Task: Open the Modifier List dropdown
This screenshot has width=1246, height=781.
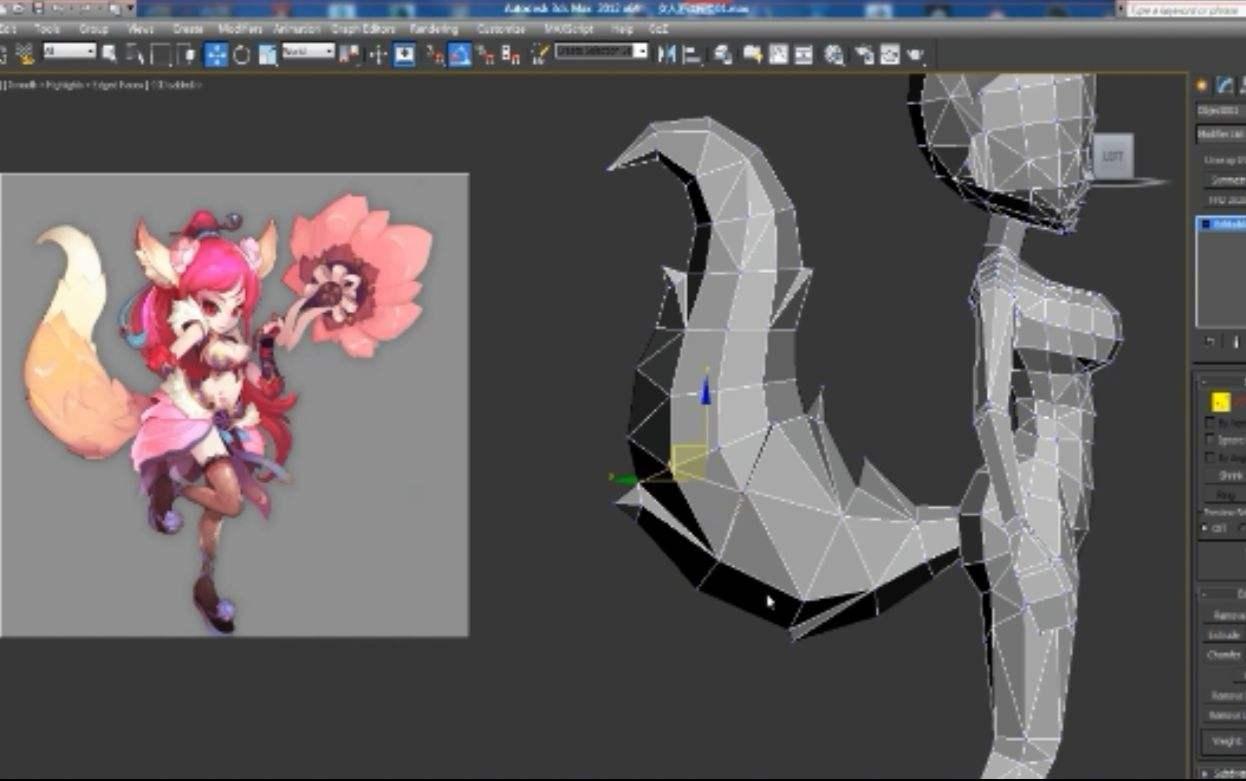Action: (x=1220, y=133)
